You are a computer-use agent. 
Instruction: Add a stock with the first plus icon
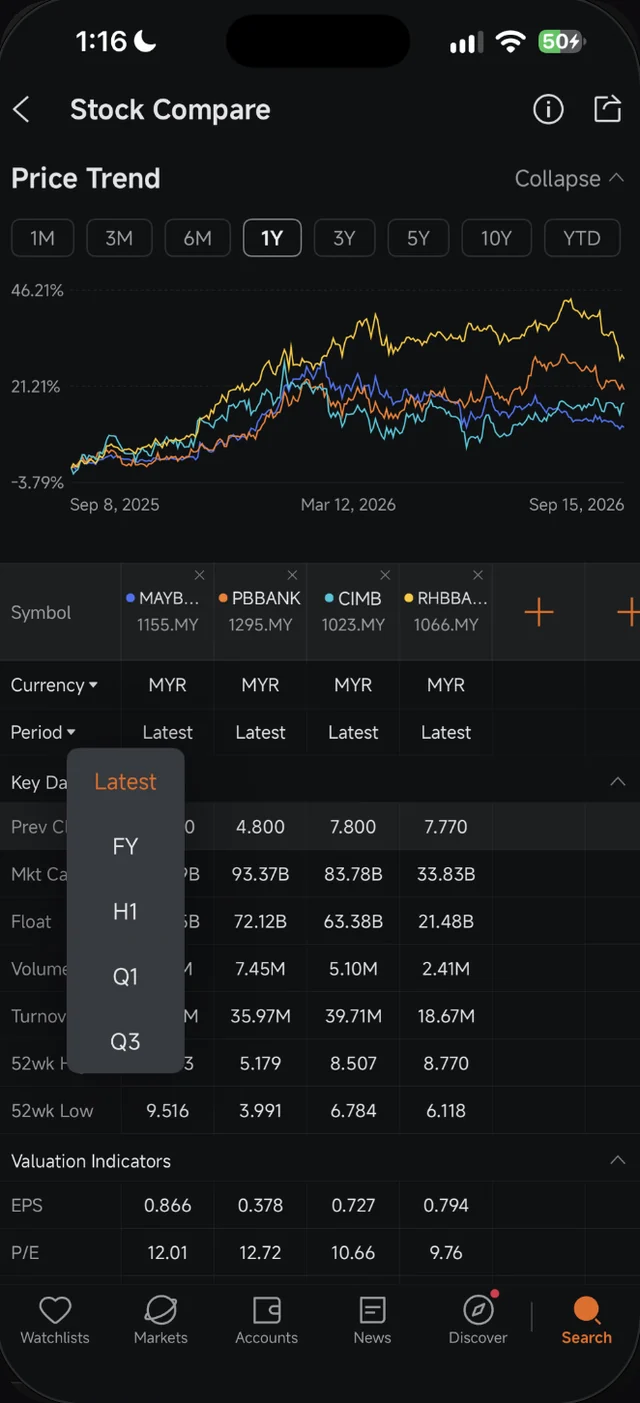pyautogui.click(x=539, y=612)
